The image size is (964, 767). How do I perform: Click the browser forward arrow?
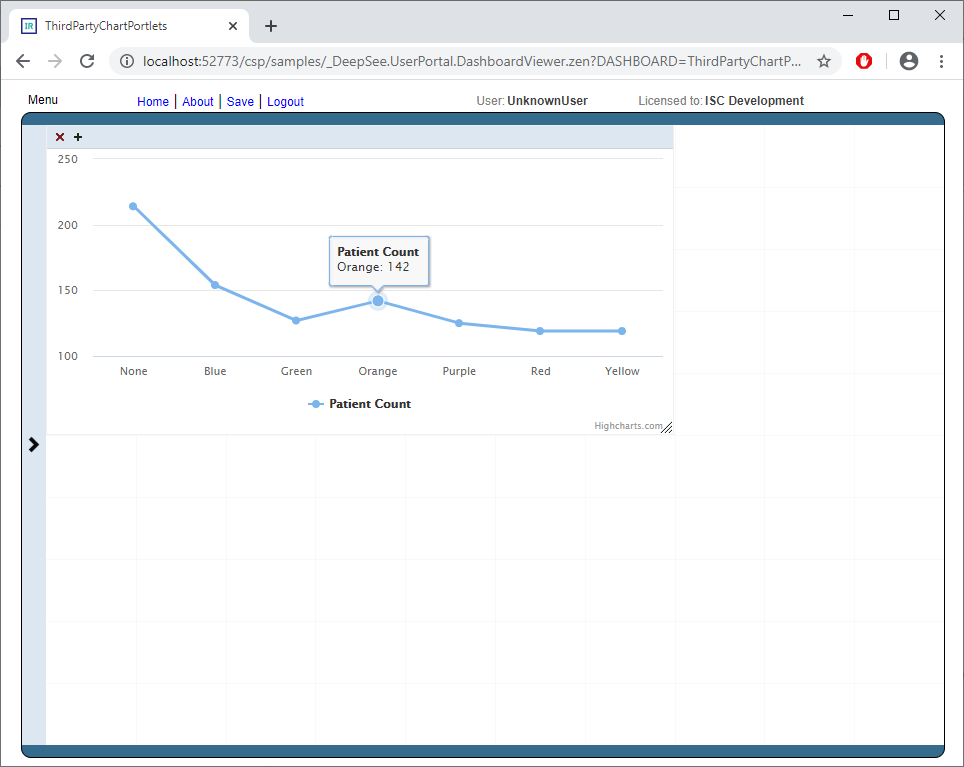pyautogui.click(x=55, y=61)
